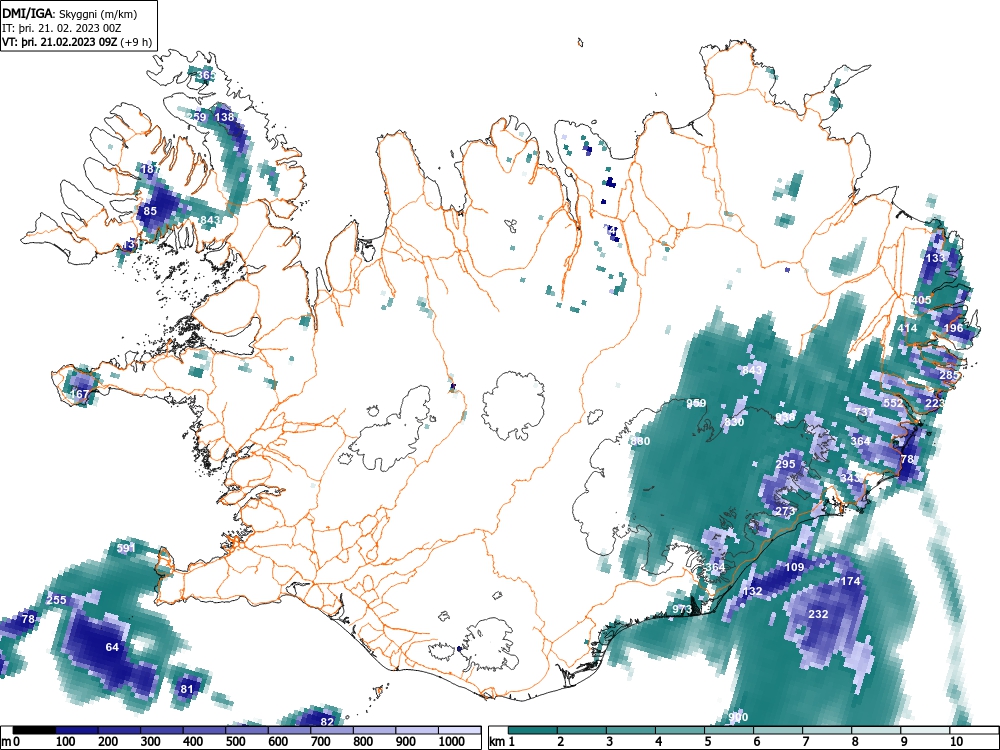
Task: Click the value 259 on the map
Action: tap(196, 117)
